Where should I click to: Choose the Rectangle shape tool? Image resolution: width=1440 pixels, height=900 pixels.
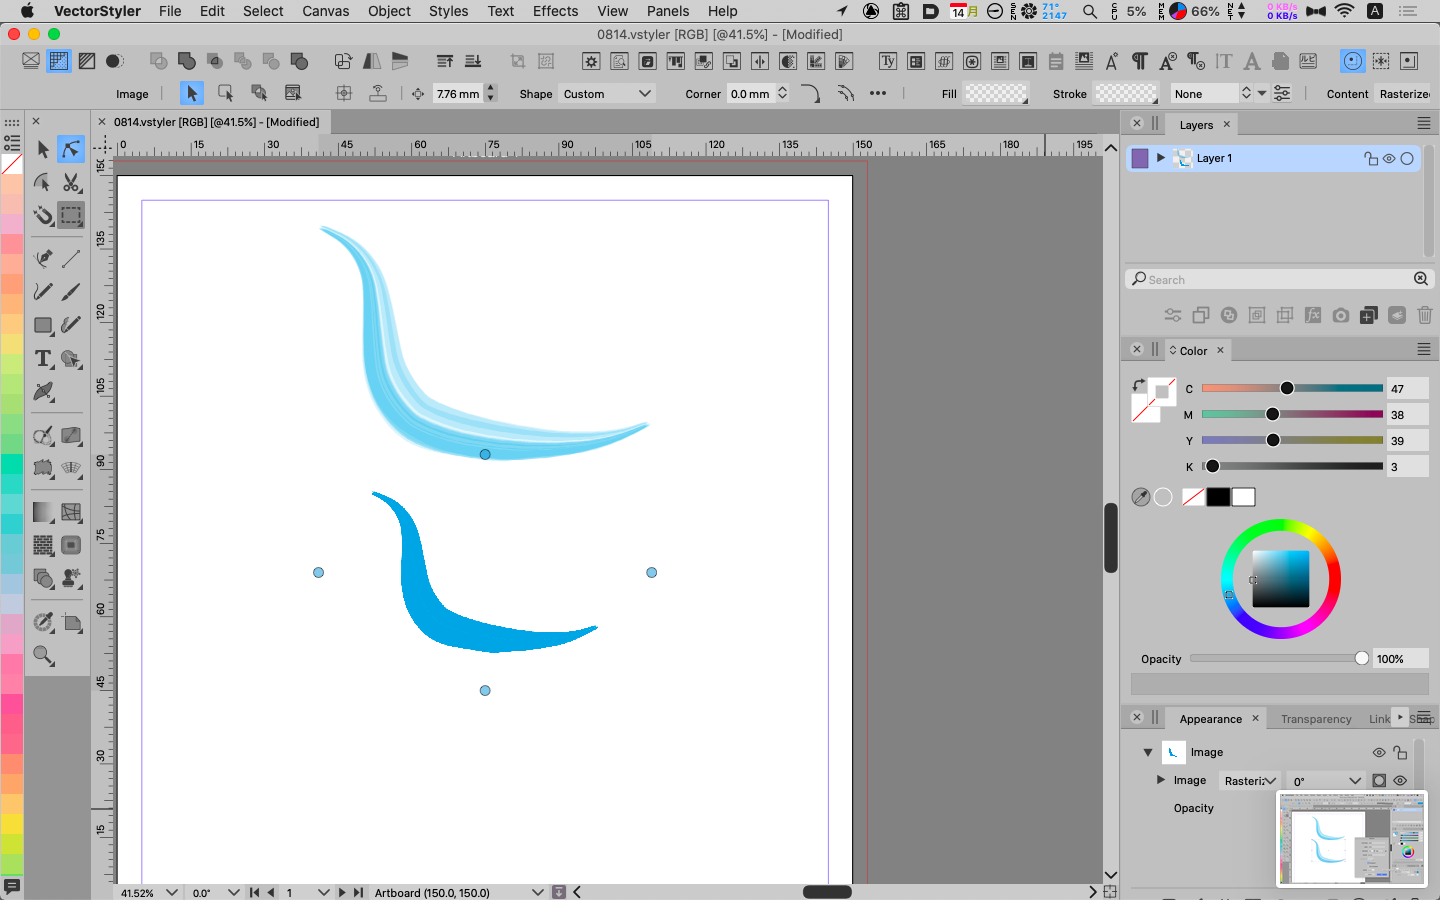click(x=43, y=325)
